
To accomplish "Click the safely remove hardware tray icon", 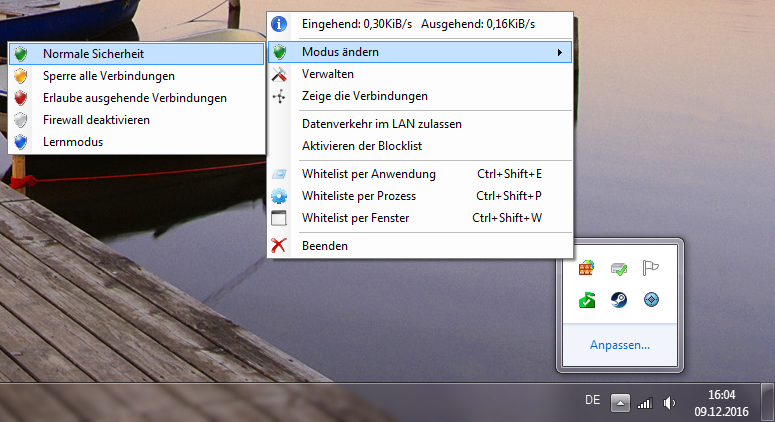I will [x=619, y=268].
